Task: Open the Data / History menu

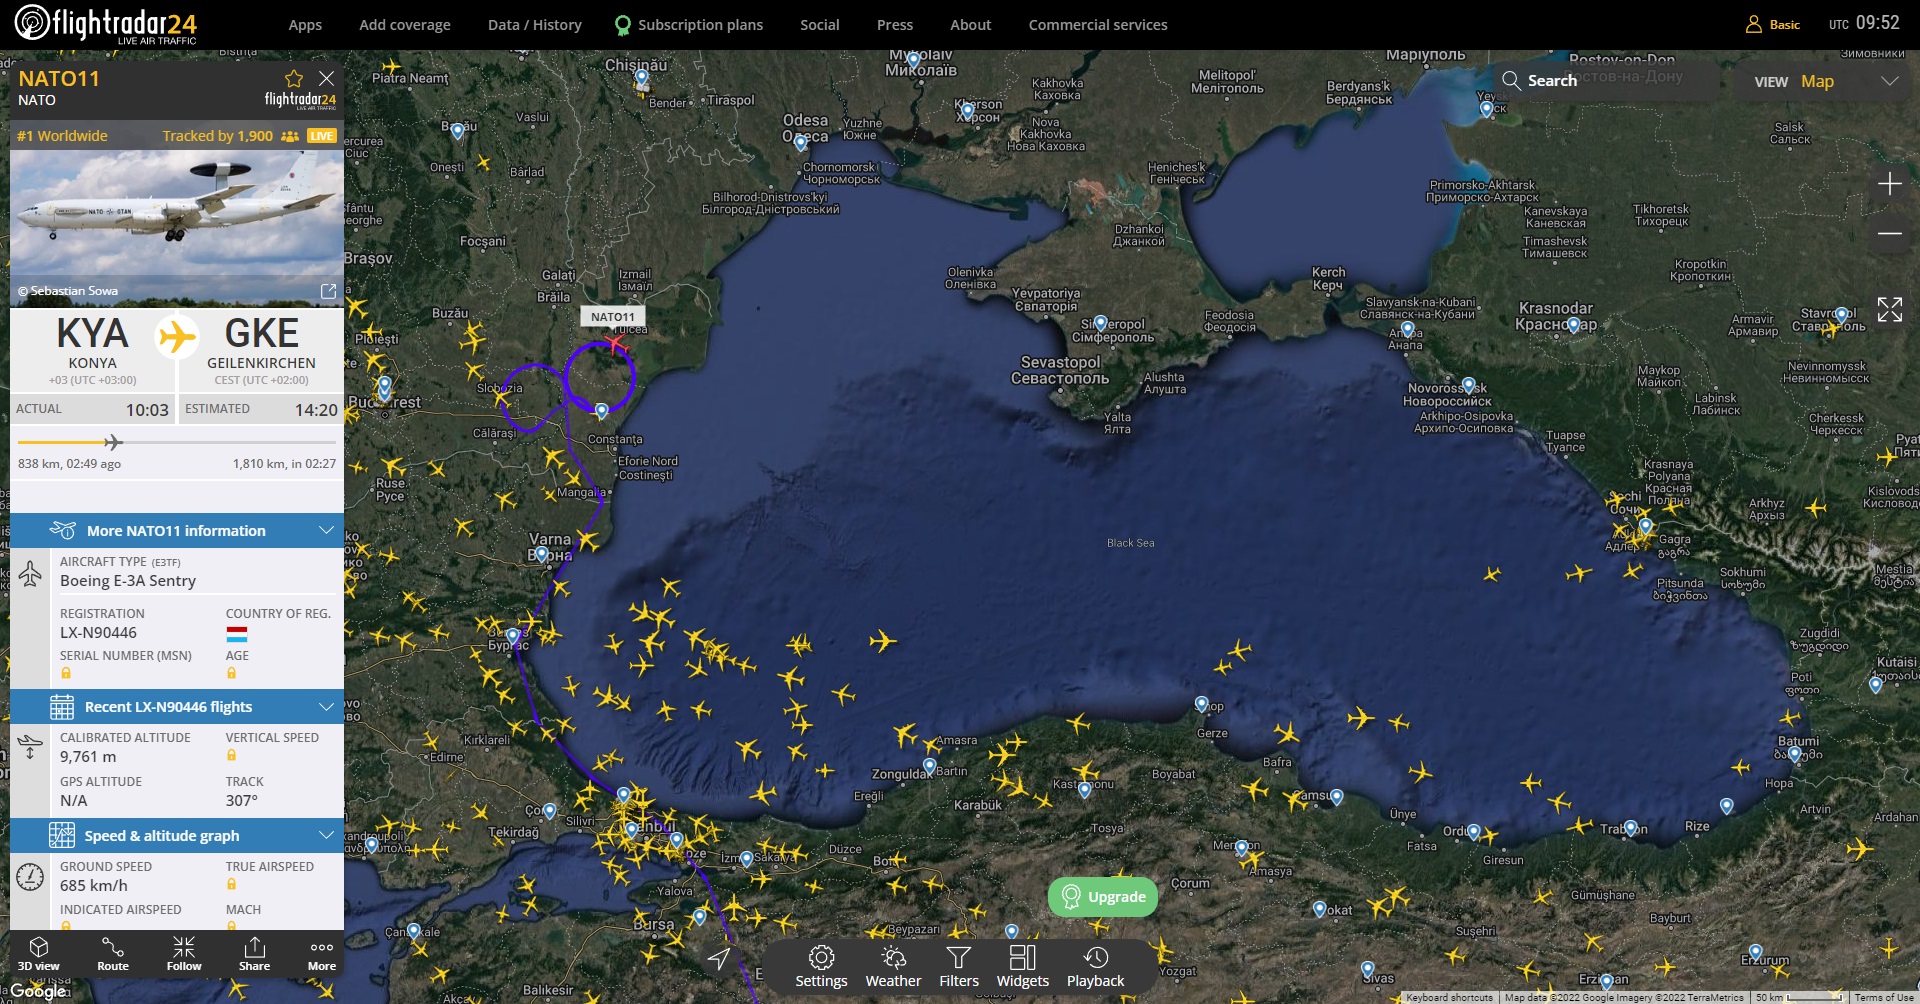Action: [x=534, y=25]
